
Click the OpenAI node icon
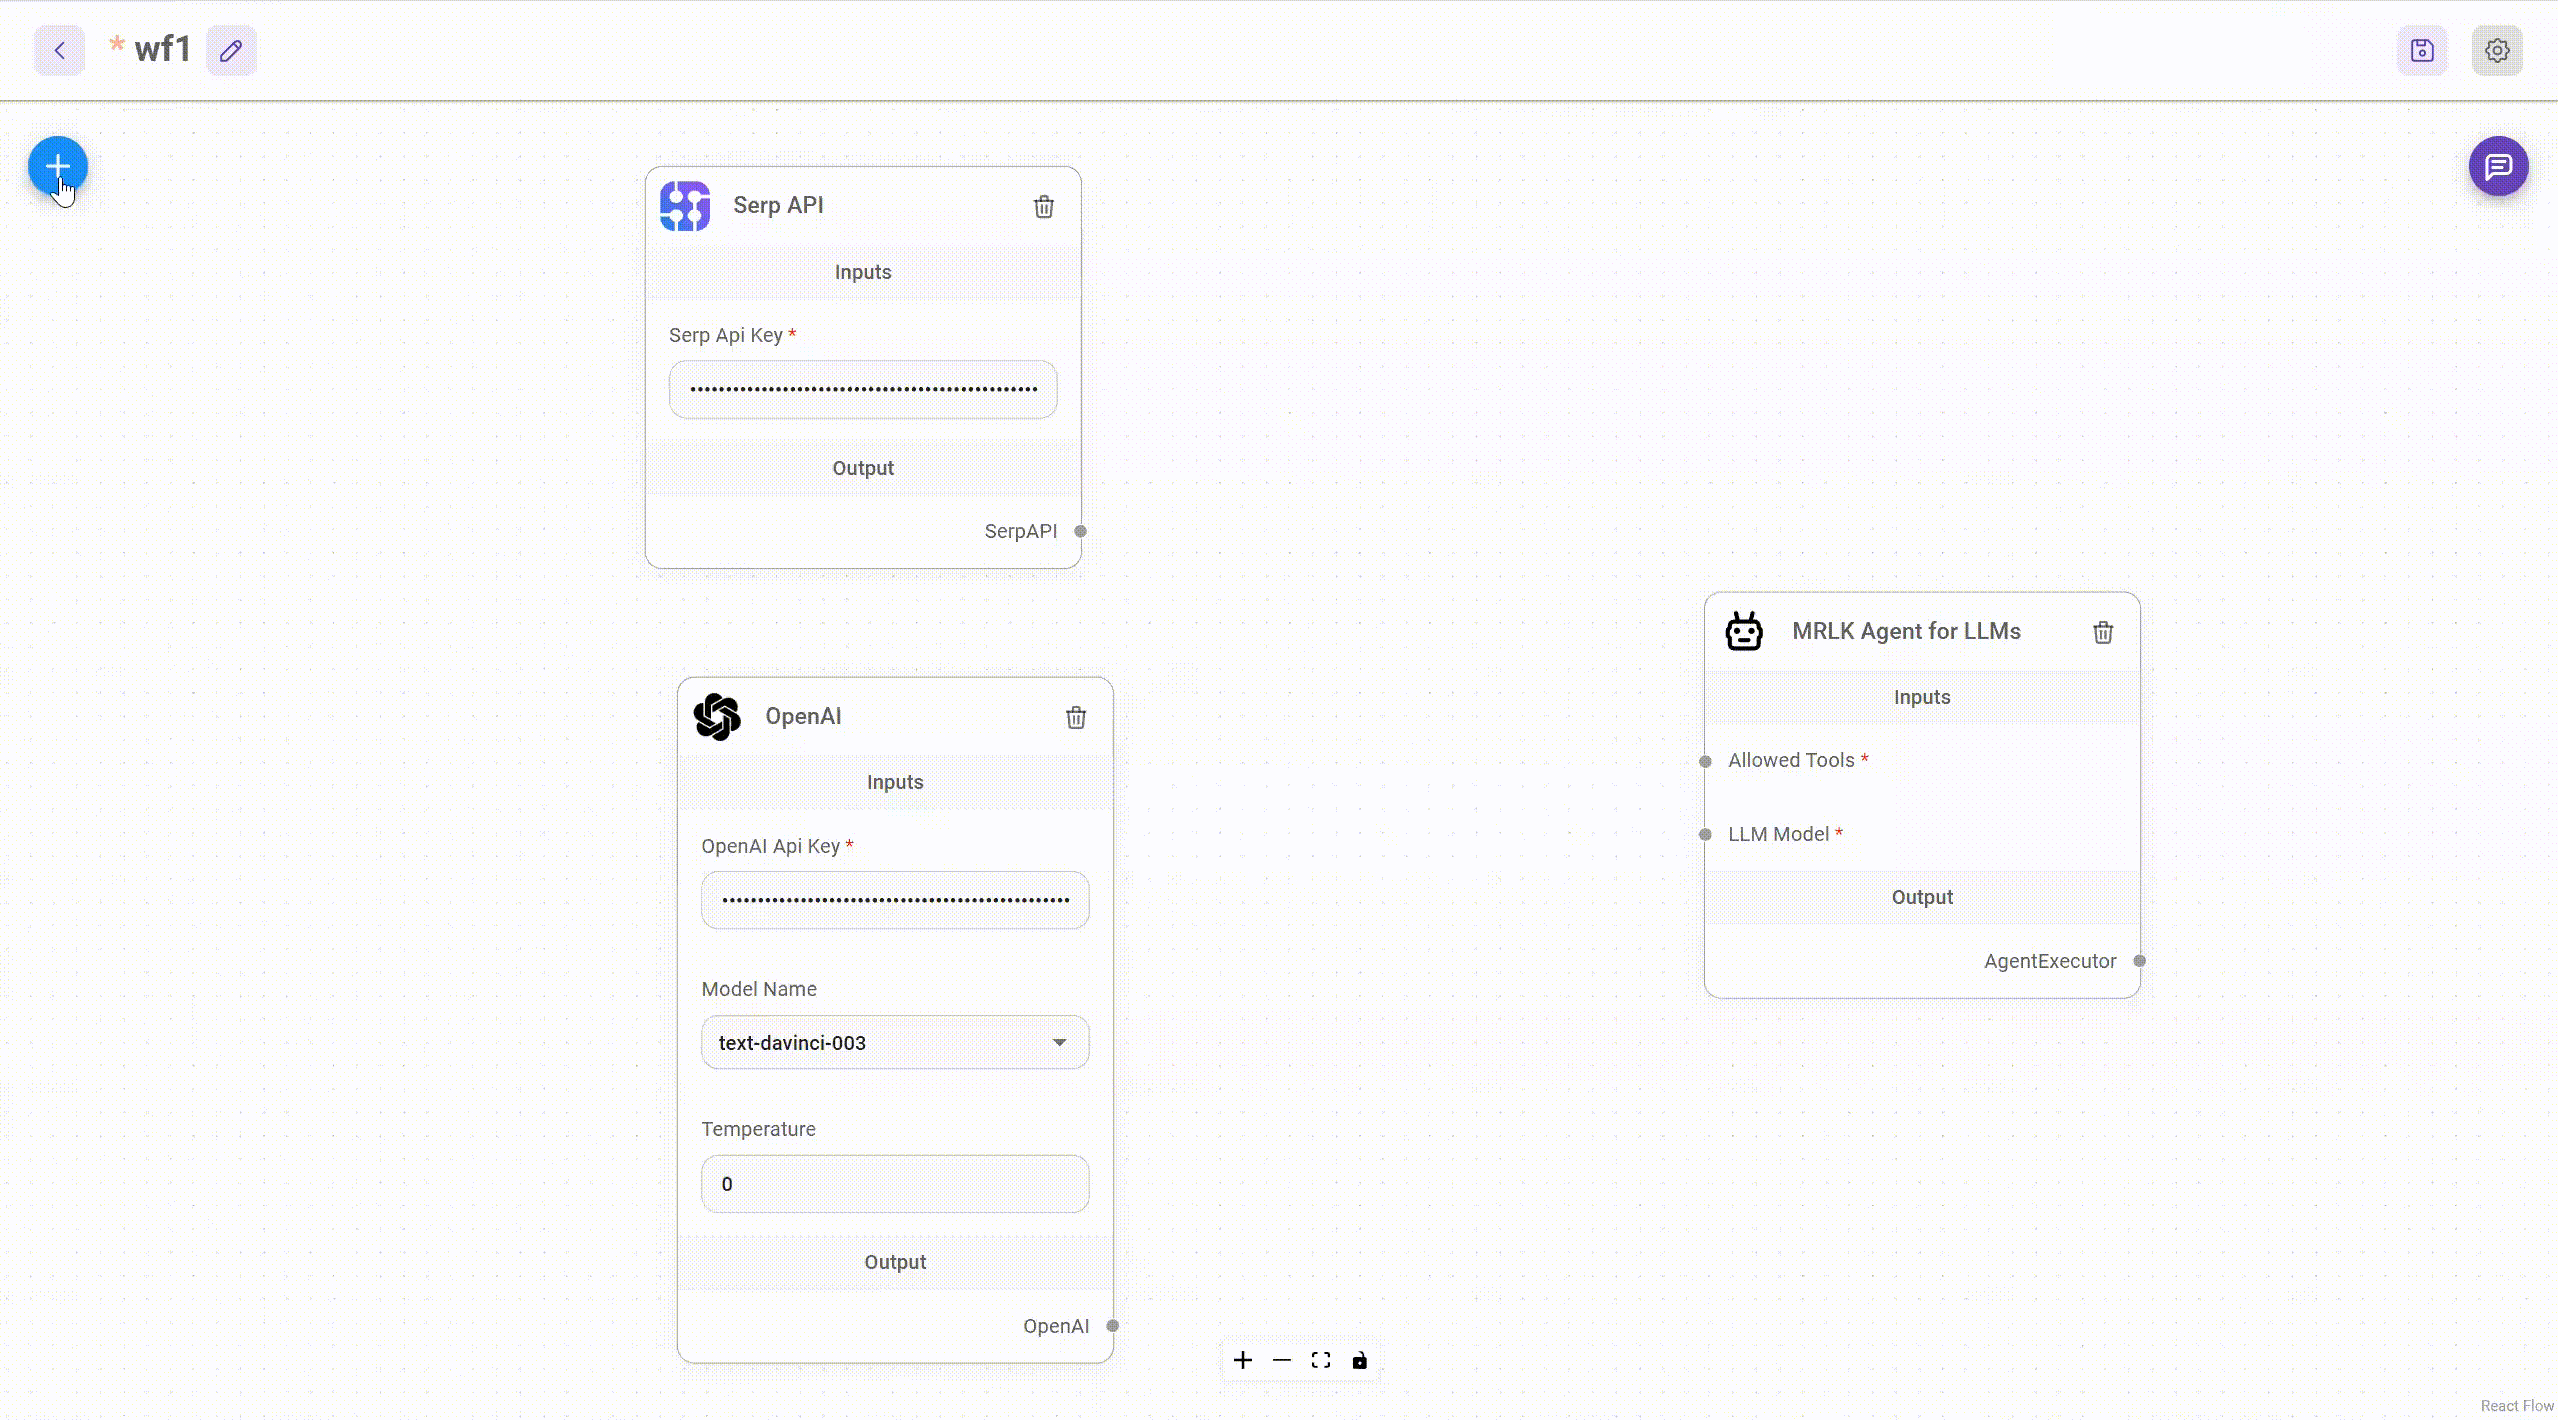click(x=717, y=715)
